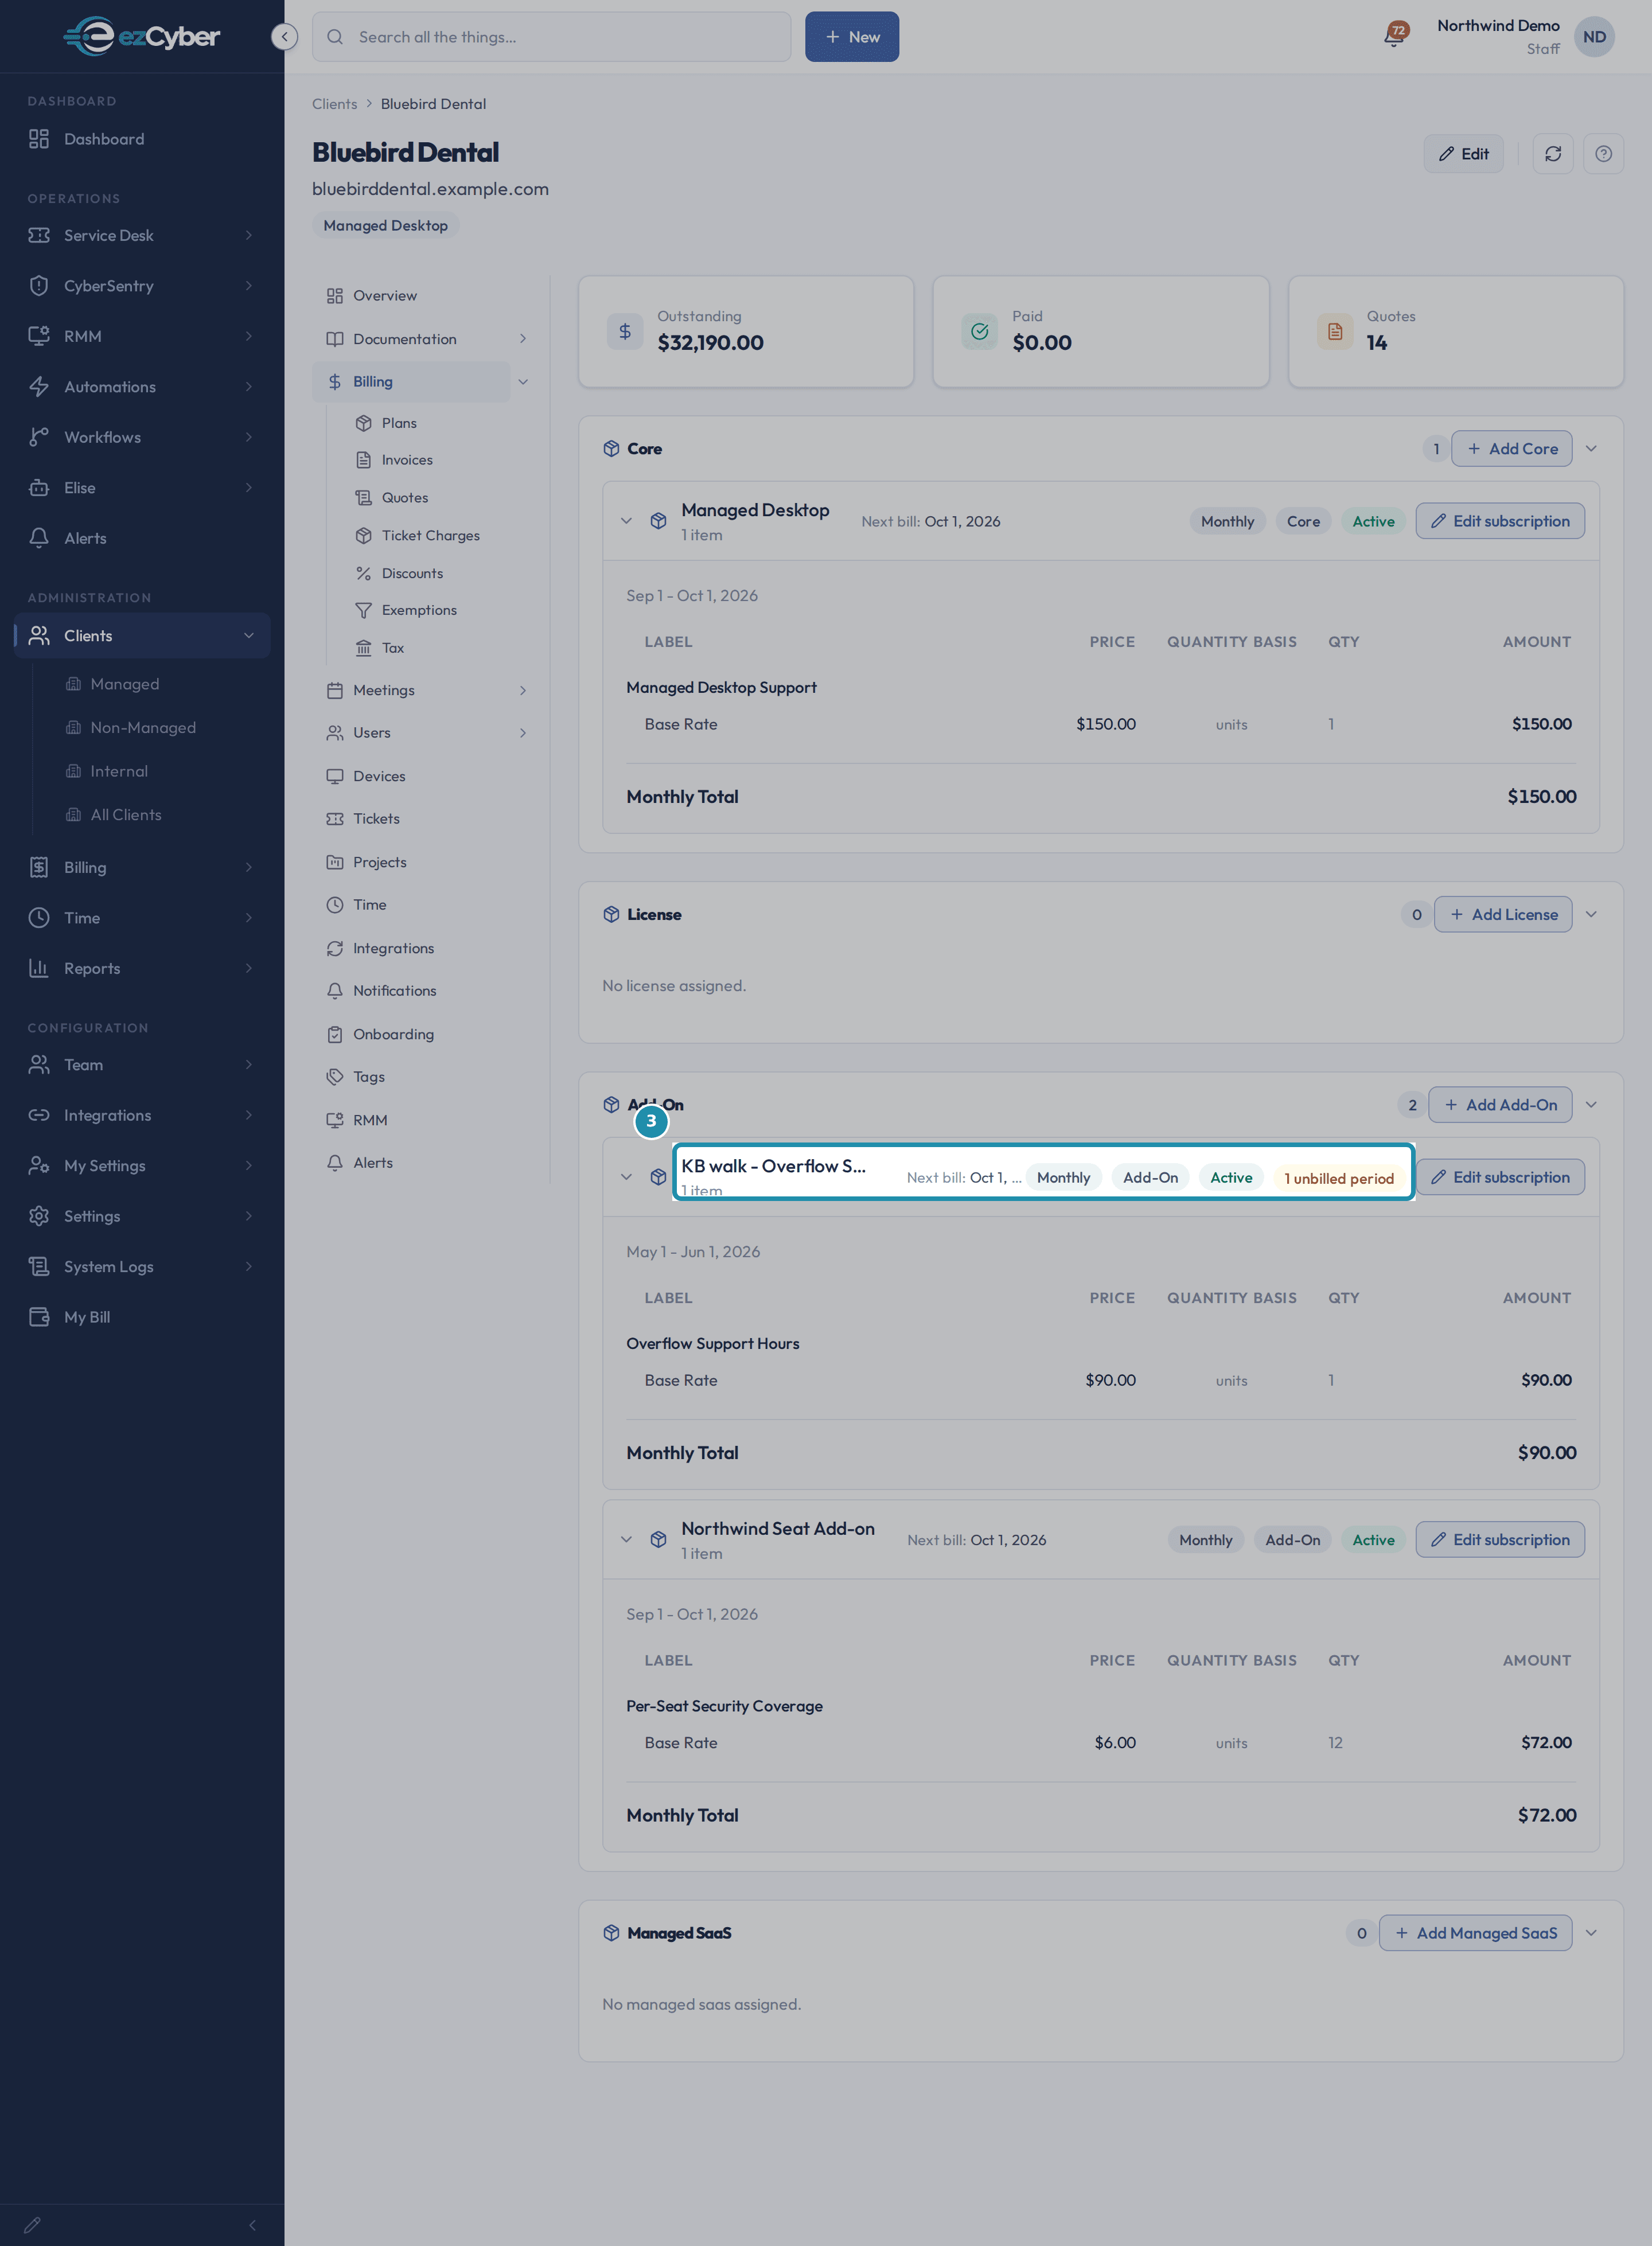Click Add Core button

(x=1511, y=449)
